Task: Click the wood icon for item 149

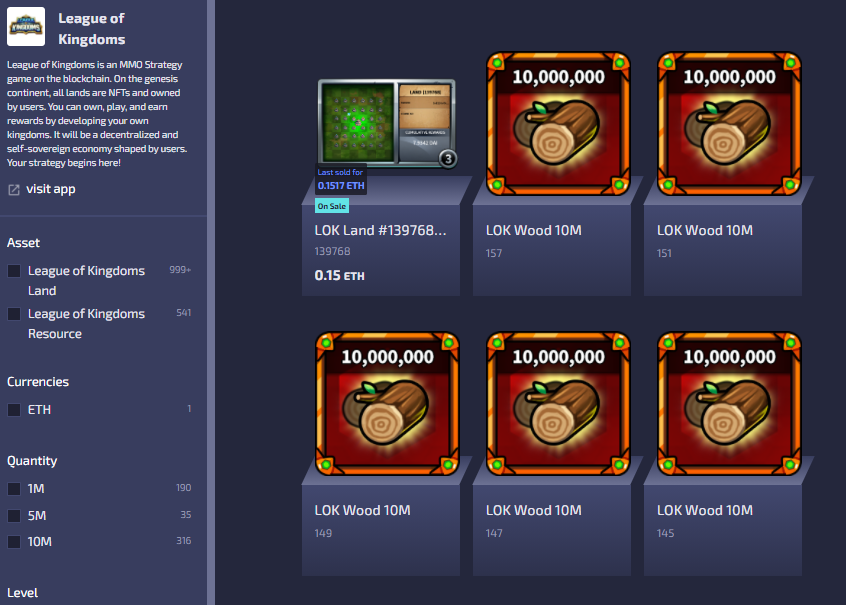Action: (387, 404)
